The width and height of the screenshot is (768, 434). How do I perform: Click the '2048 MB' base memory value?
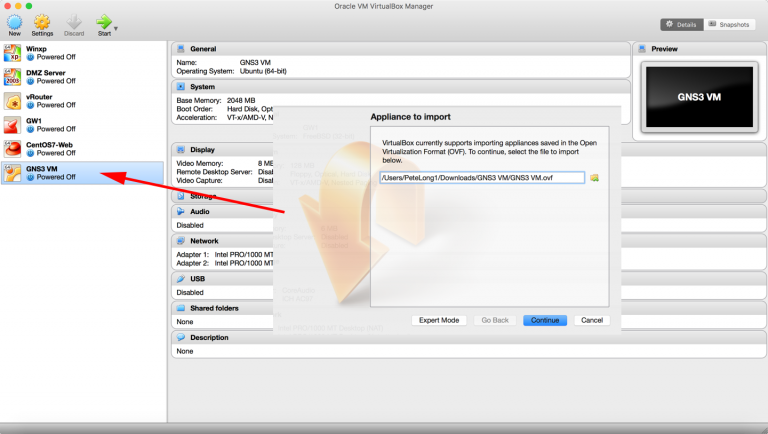tap(241, 100)
